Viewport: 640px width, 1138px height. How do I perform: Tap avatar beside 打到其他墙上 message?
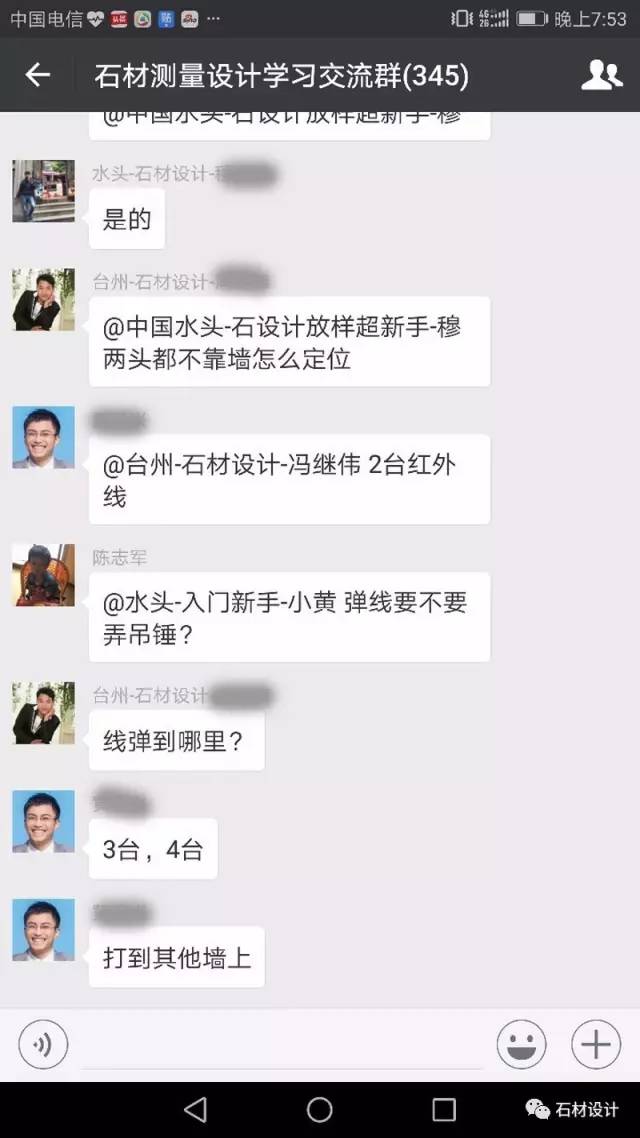click(x=44, y=930)
